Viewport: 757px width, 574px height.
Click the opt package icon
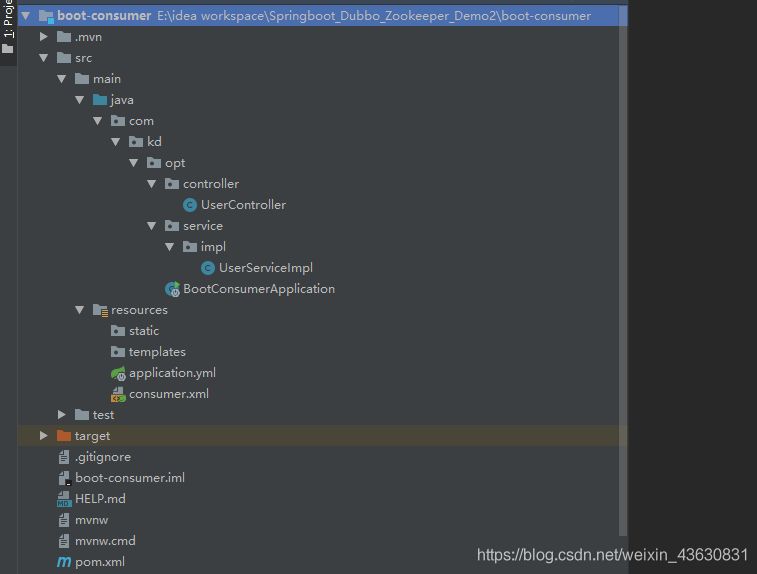point(154,163)
